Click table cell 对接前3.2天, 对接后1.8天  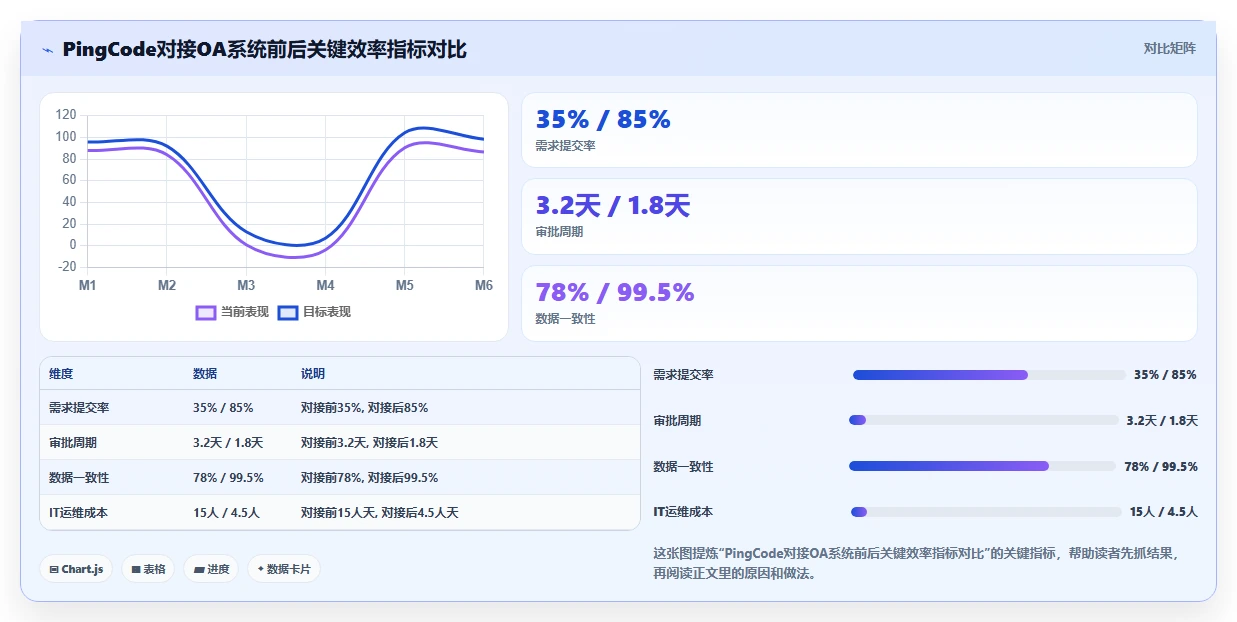[x=369, y=442]
